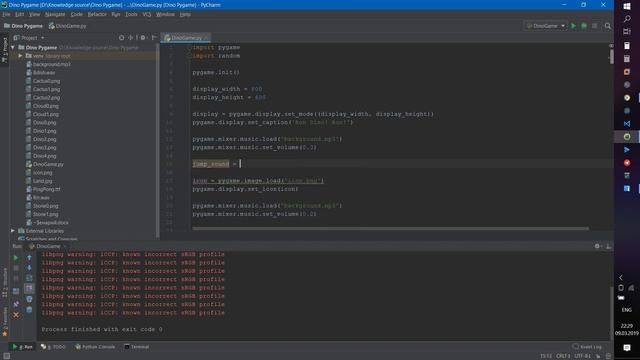Viewport: 640px width, 360px height.
Task: Open Windows notification center icon
Action: pos(627,348)
